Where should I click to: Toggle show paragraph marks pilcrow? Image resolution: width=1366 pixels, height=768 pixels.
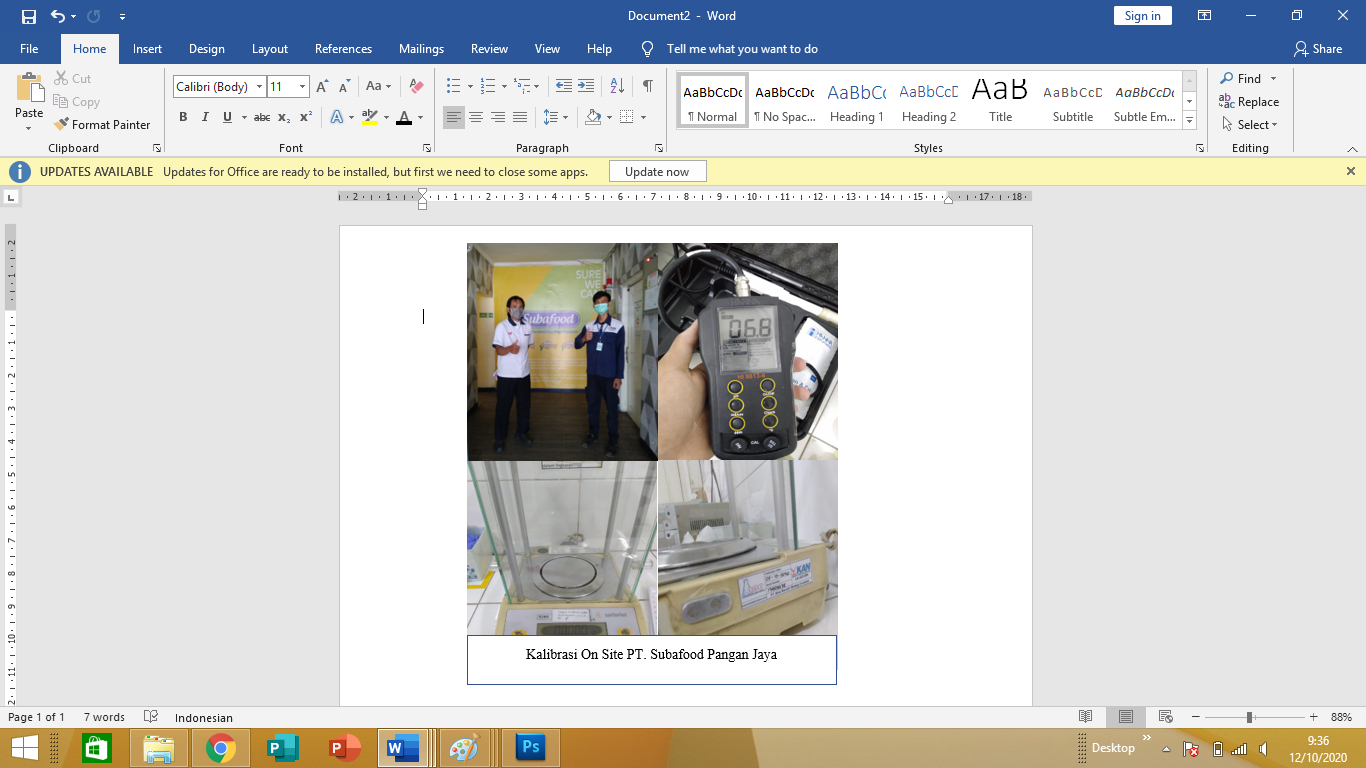coord(648,87)
